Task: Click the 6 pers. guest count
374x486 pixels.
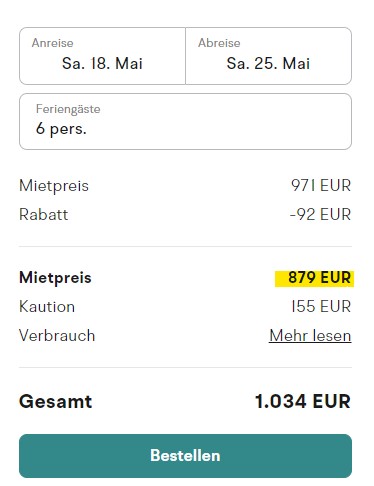Action: [x=61, y=129]
